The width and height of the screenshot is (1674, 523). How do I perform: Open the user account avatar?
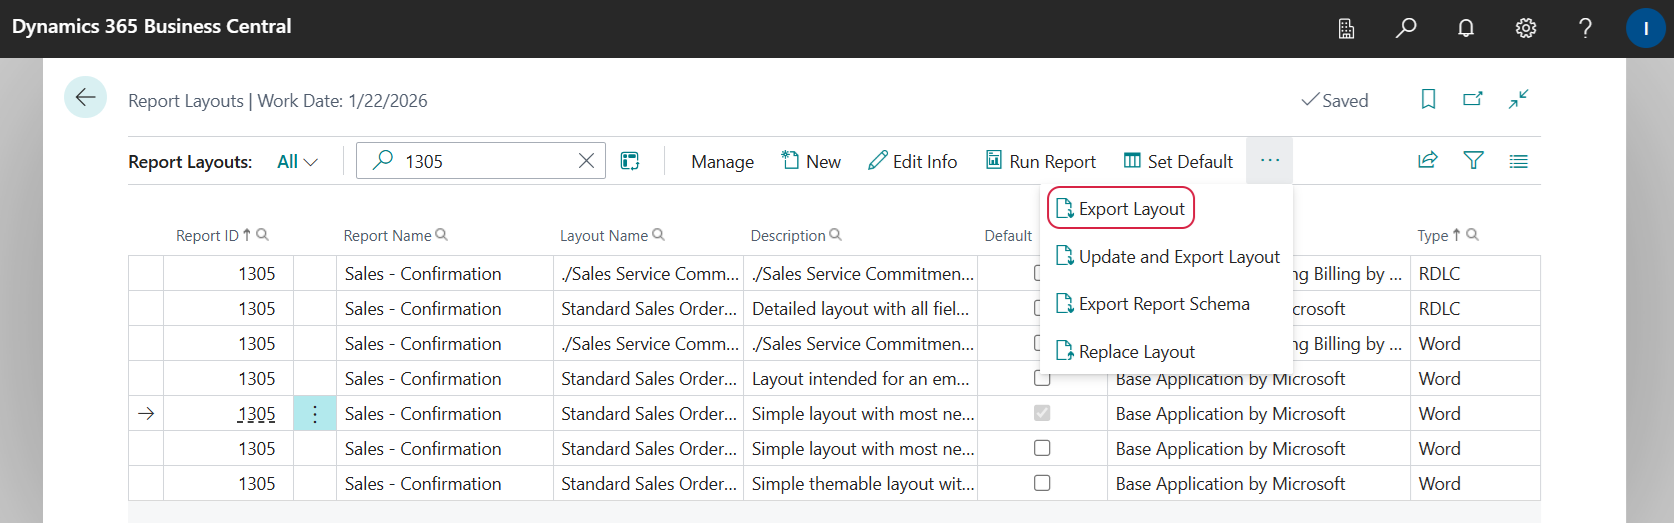[x=1645, y=28]
